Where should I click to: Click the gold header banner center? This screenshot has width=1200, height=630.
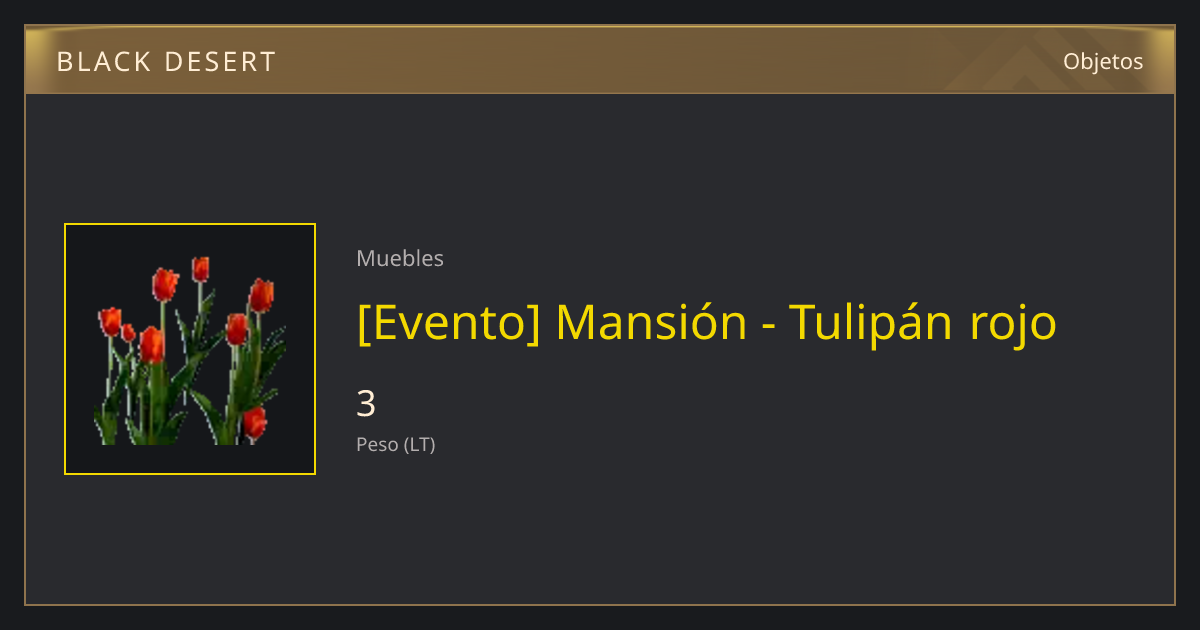pyautogui.click(x=600, y=60)
